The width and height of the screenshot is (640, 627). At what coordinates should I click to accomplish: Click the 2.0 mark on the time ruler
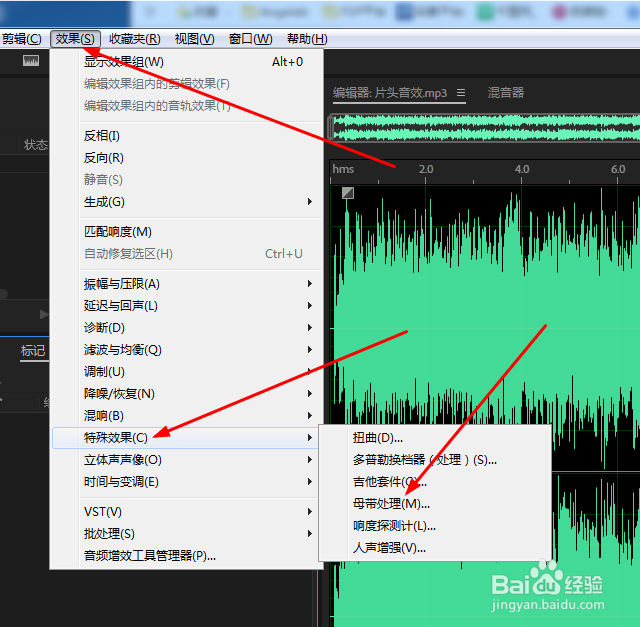(426, 169)
